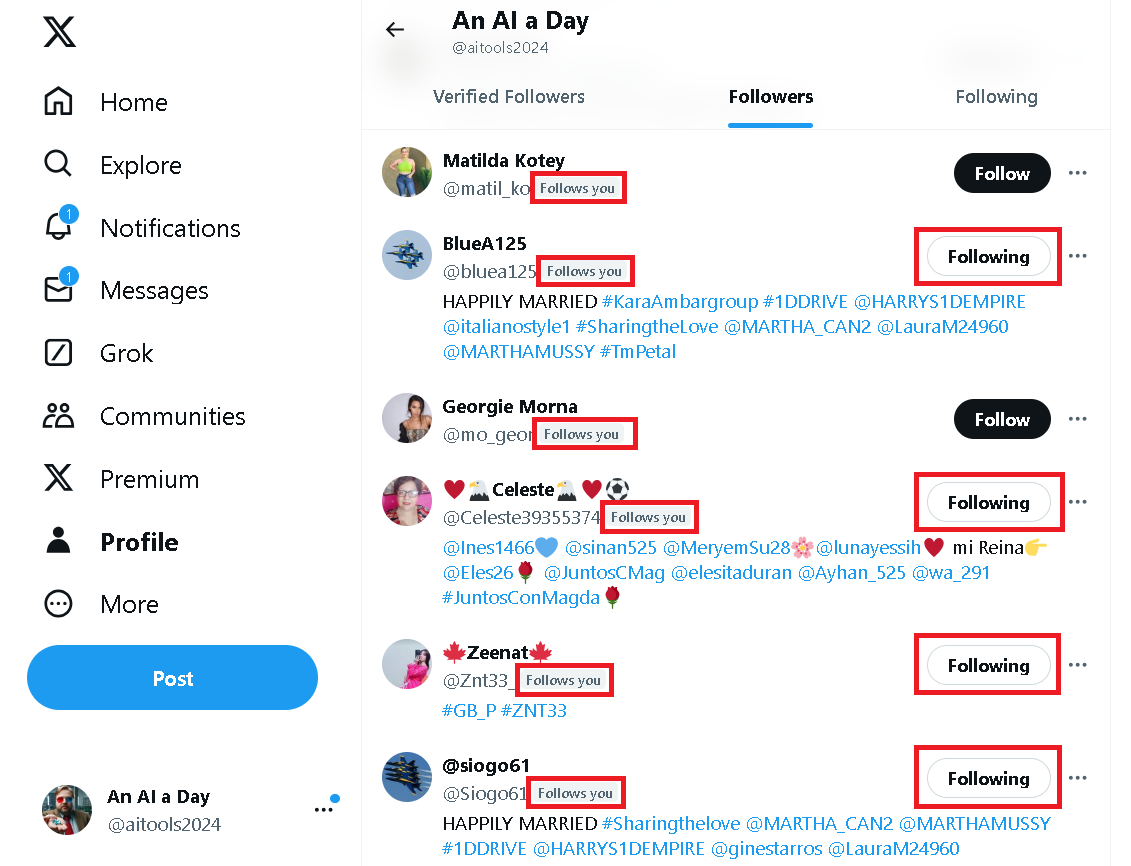Follow Georgie Morna
Screen dimensions: 1131x866
1002,419
